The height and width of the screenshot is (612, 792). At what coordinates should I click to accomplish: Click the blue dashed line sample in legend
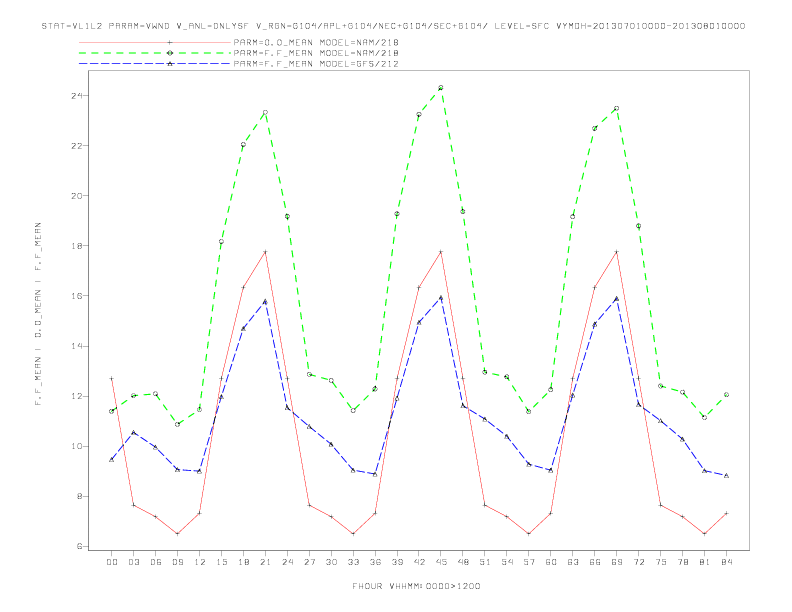155,64
